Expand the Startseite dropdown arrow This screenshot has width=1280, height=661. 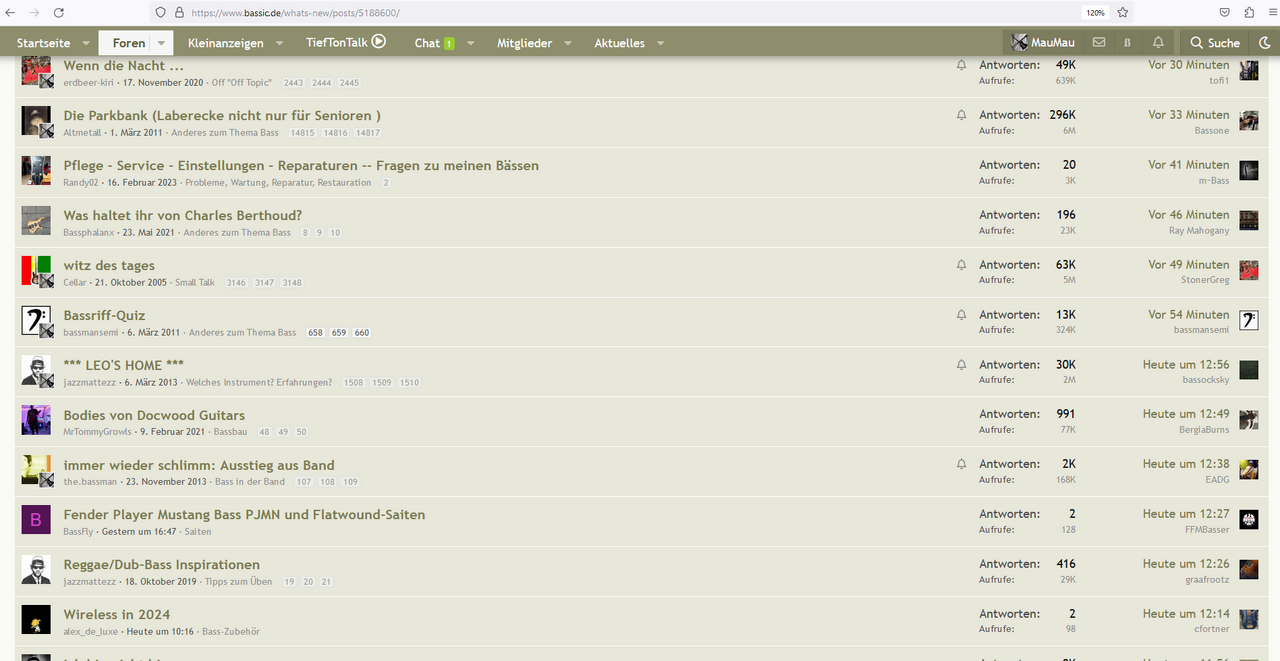(x=86, y=43)
